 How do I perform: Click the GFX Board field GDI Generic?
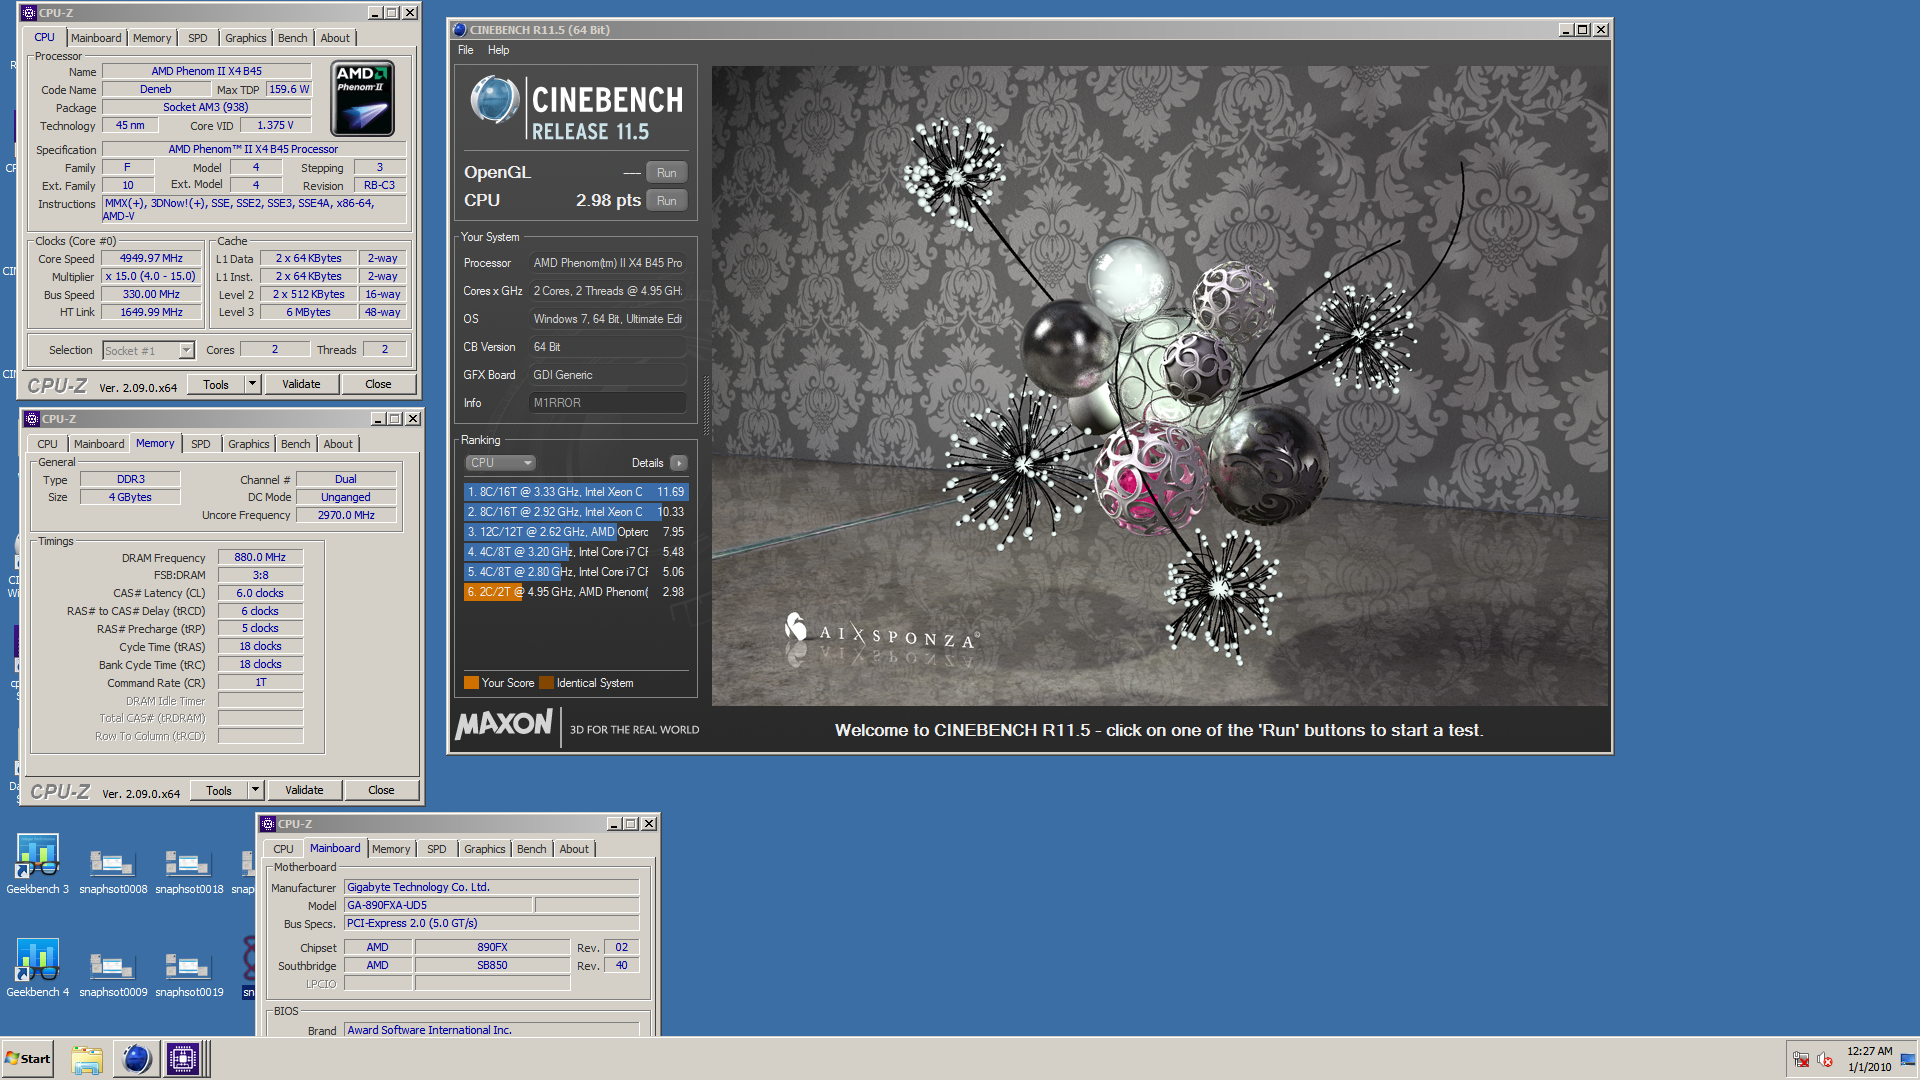(x=607, y=375)
